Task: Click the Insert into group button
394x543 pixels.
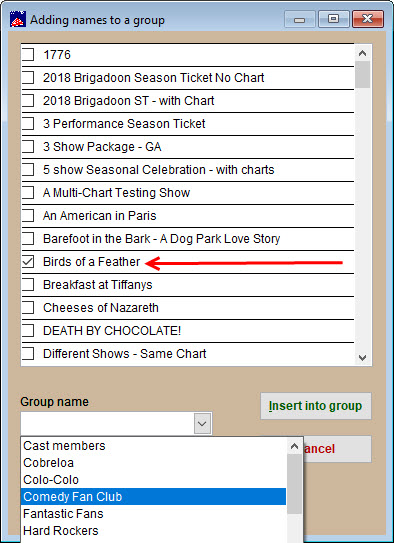Action: [316, 406]
